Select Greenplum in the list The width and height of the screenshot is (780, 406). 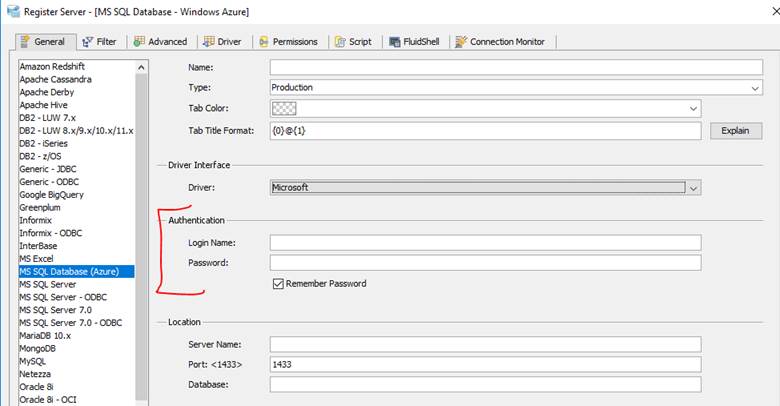pos(40,207)
